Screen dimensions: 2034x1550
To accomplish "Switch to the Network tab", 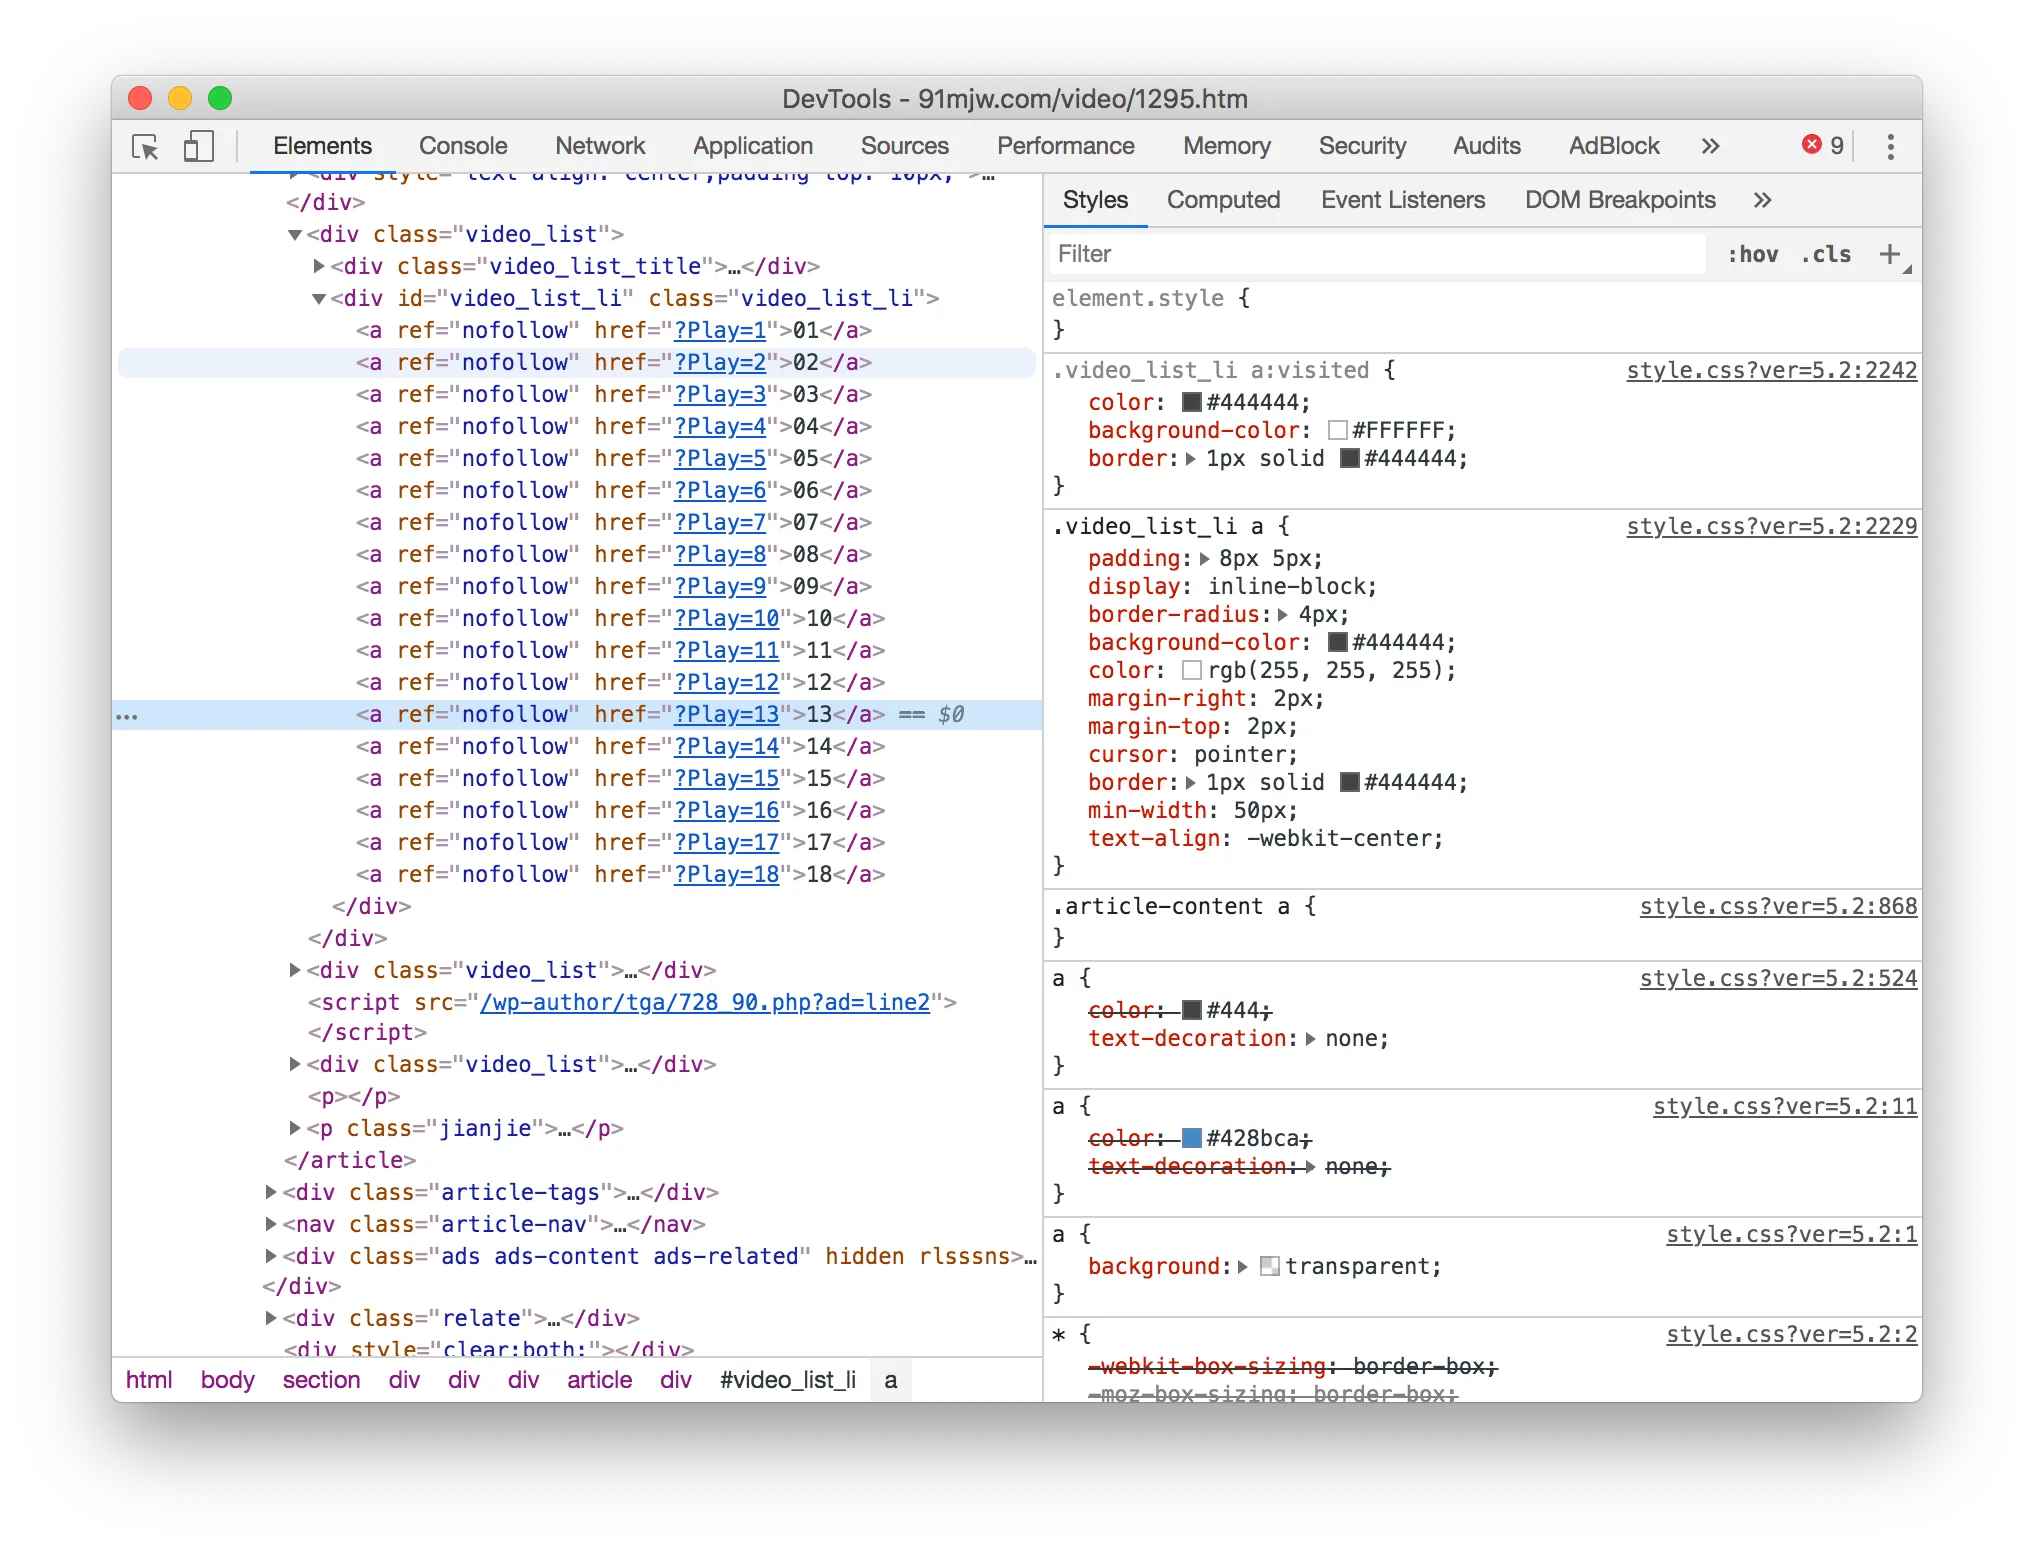I will pyautogui.click(x=600, y=146).
